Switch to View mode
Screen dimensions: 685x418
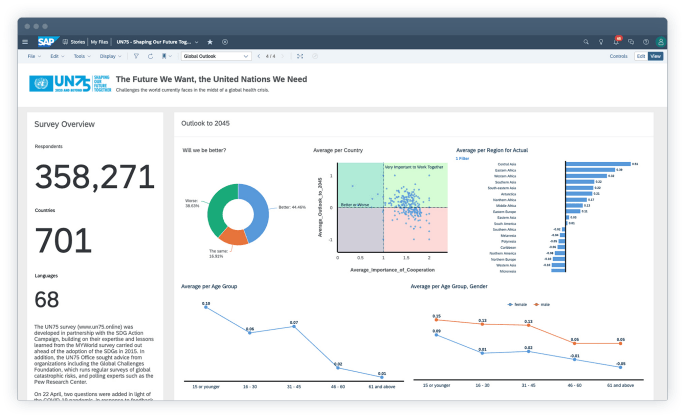[656, 56]
